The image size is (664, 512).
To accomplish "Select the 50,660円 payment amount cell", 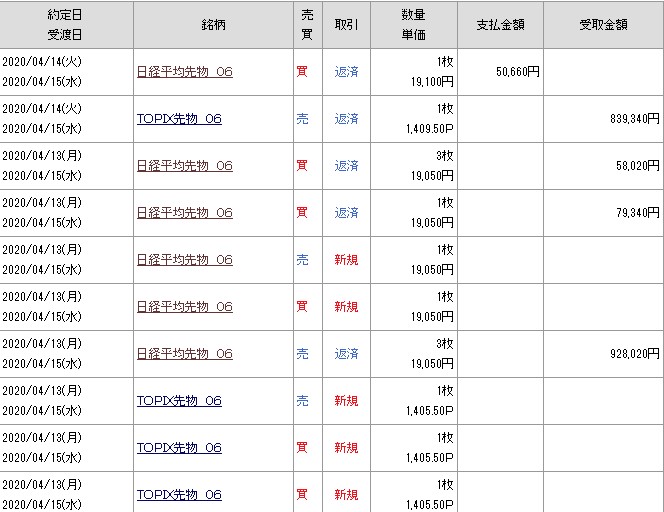I will pos(517,72).
